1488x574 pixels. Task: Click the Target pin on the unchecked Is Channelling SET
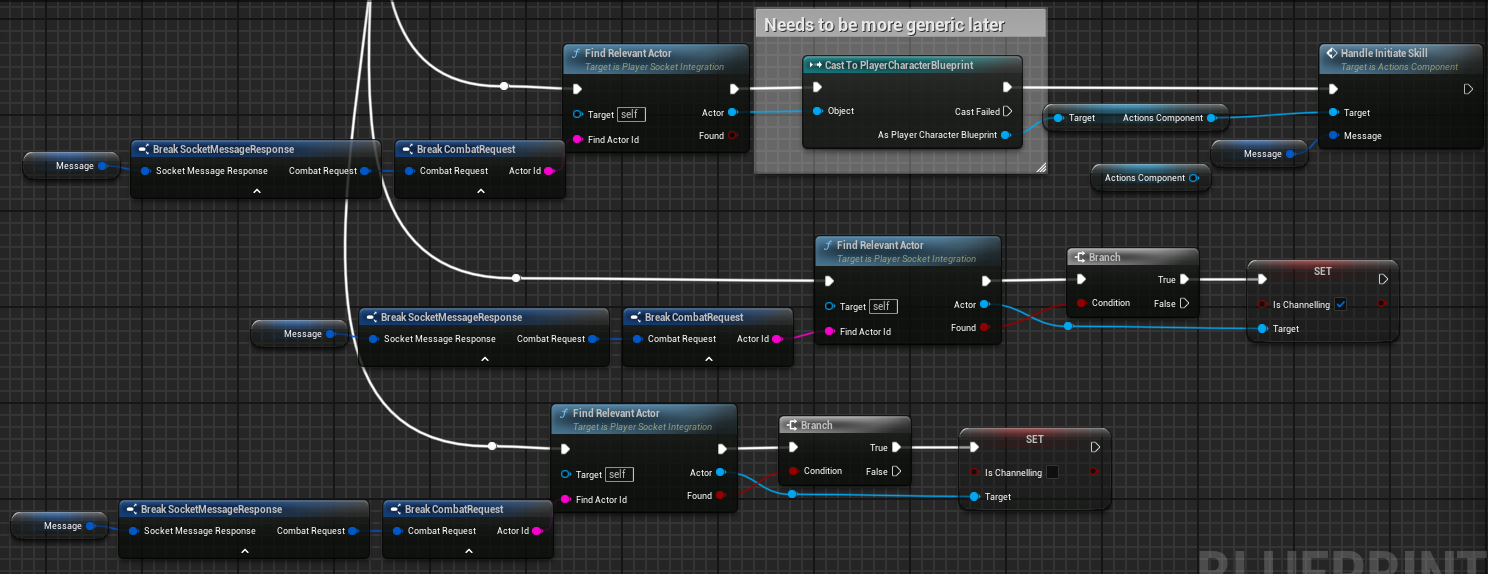coord(976,497)
